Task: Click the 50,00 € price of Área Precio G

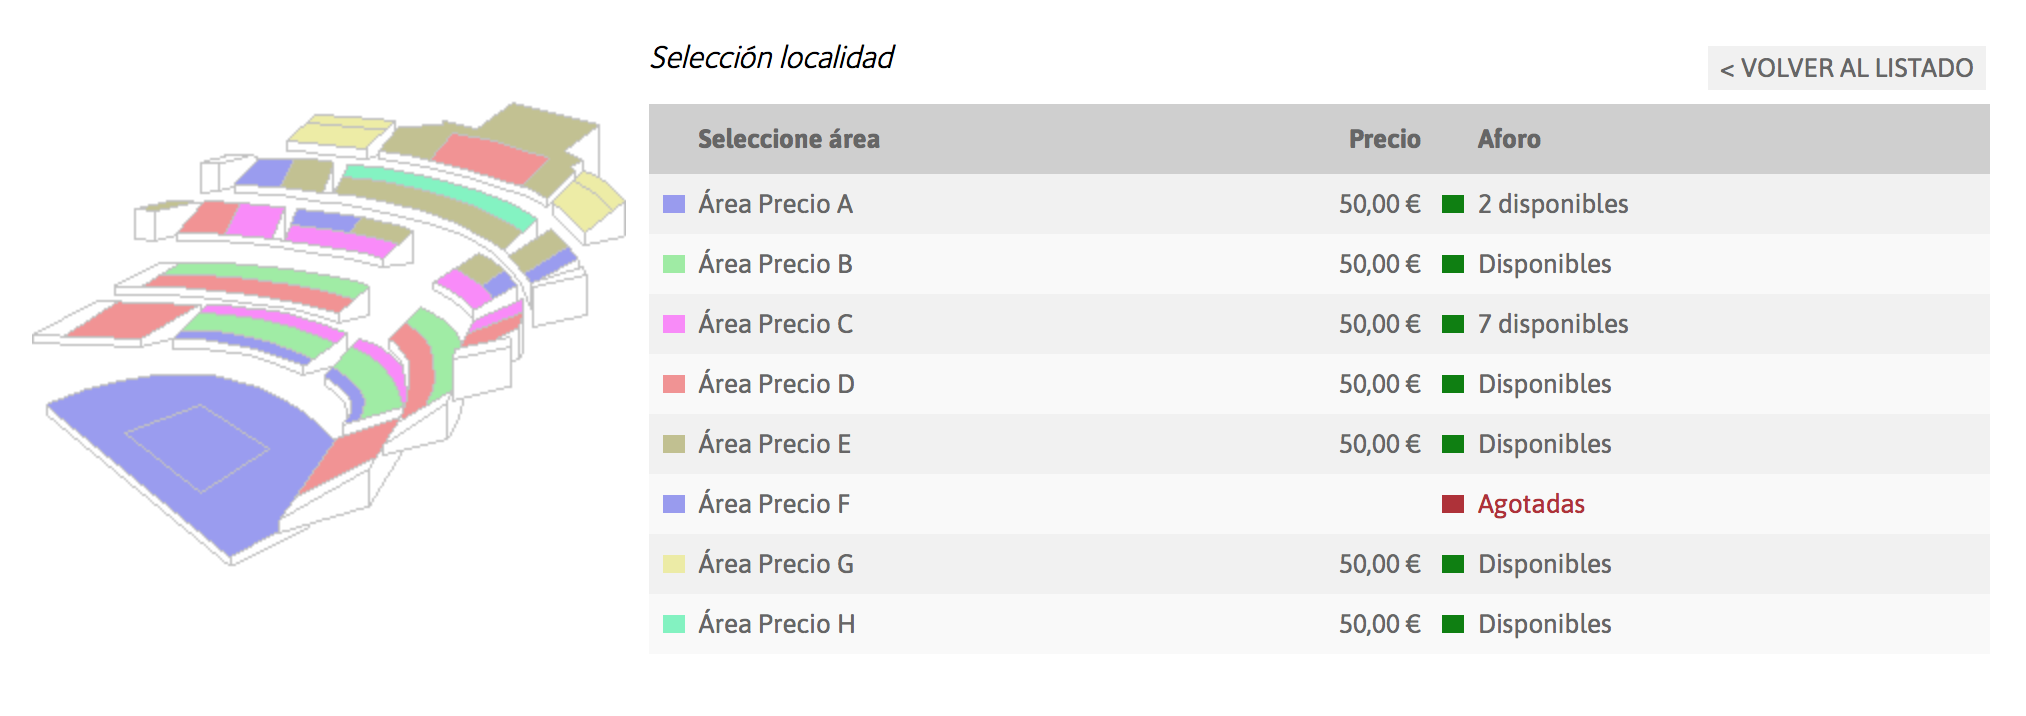Action: pyautogui.click(x=1380, y=564)
